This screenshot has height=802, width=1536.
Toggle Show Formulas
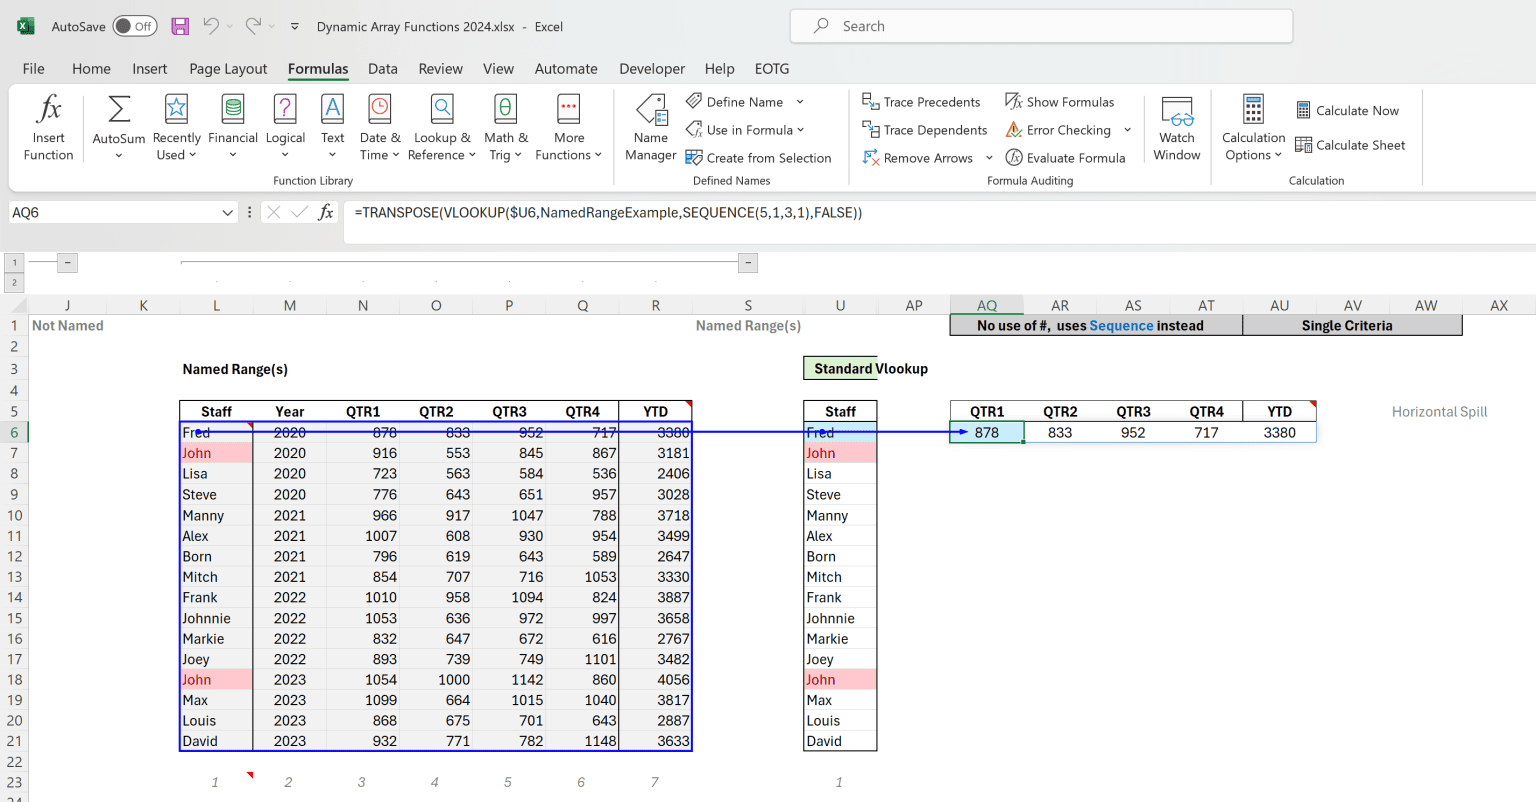[1060, 101]
